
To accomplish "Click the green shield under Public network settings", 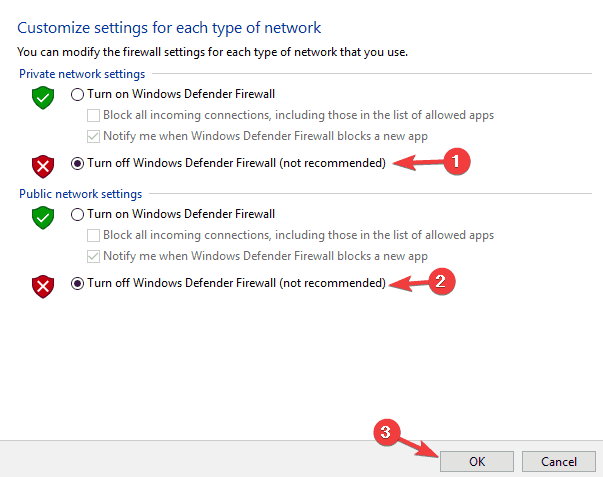I will [x=42, y=216].
